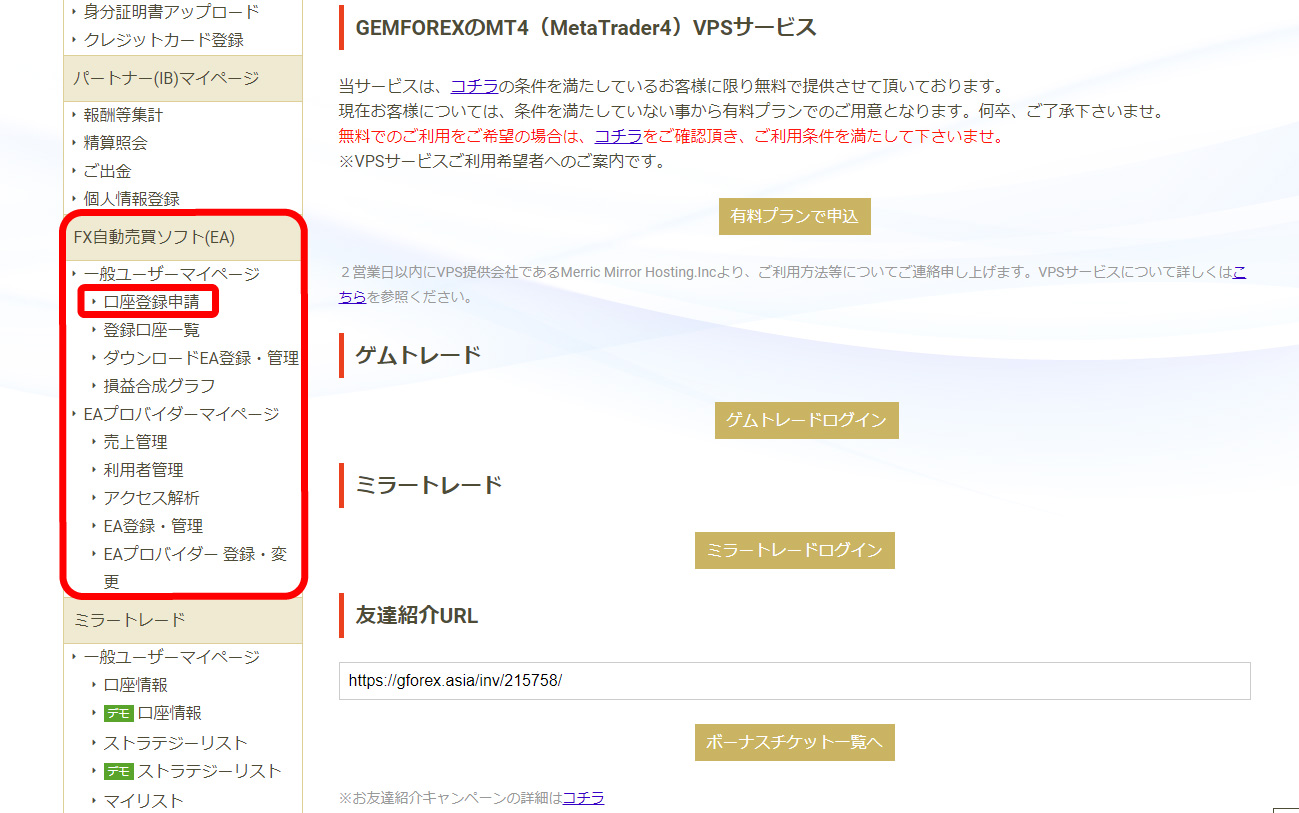
Task: Open ご出金 in sidebar
Action: [108, 171]
